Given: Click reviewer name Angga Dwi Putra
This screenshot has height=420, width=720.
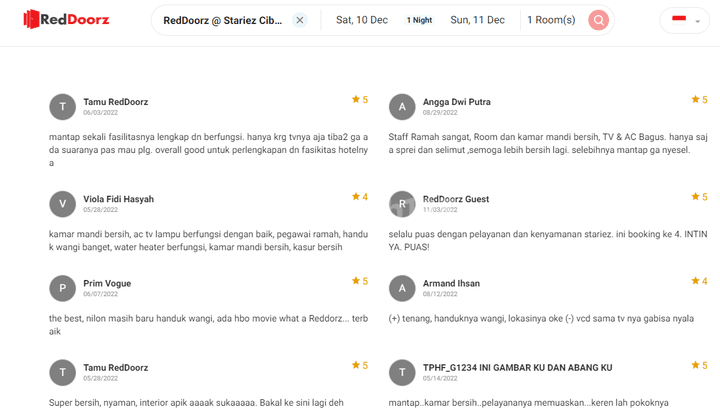Looking at the screenshot, I should [456, 102].
